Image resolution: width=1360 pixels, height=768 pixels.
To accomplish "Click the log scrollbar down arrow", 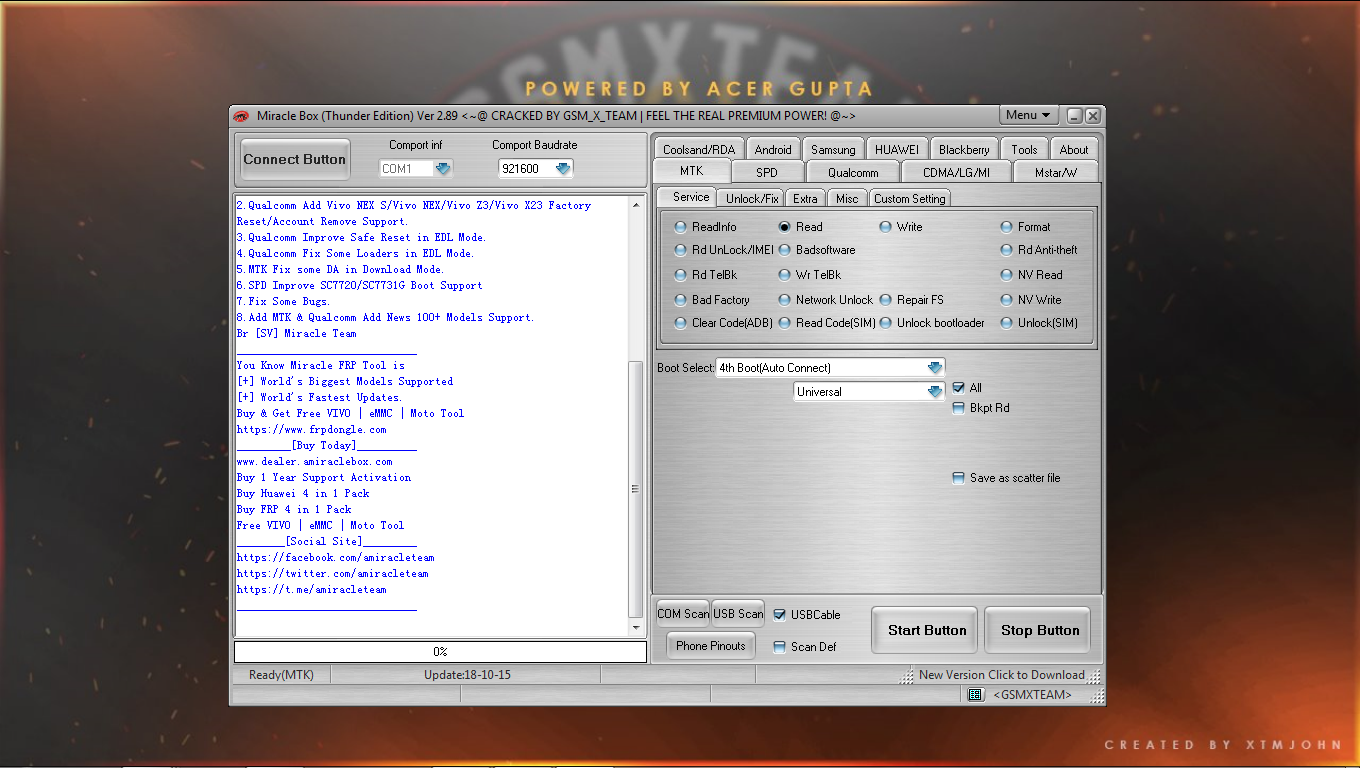I will pos(635,627).
